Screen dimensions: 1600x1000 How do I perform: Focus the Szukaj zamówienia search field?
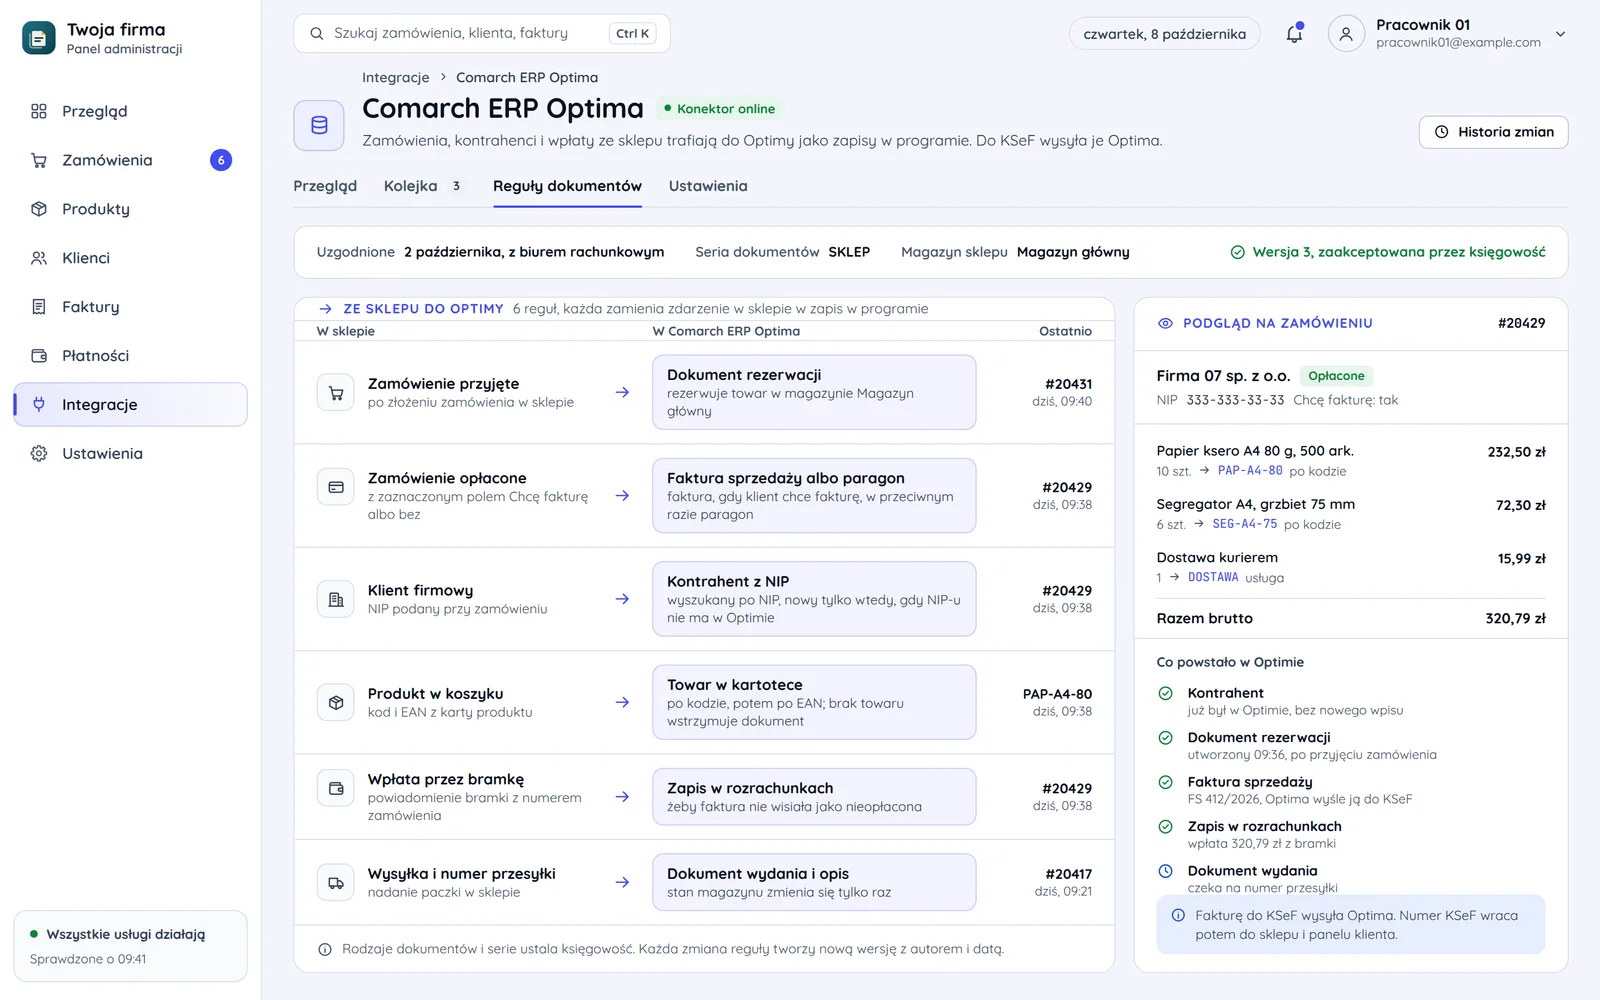click(482, 33)
